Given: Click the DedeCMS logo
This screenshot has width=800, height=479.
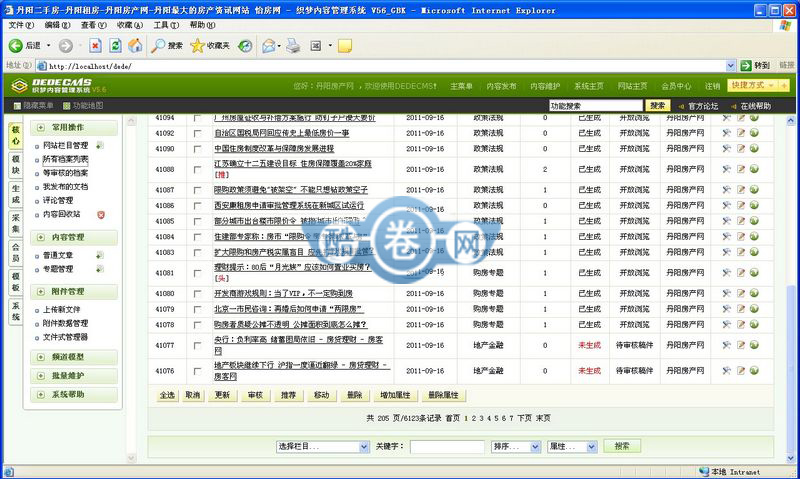Looking at the screenshot, I should click(x=59, y=85).
